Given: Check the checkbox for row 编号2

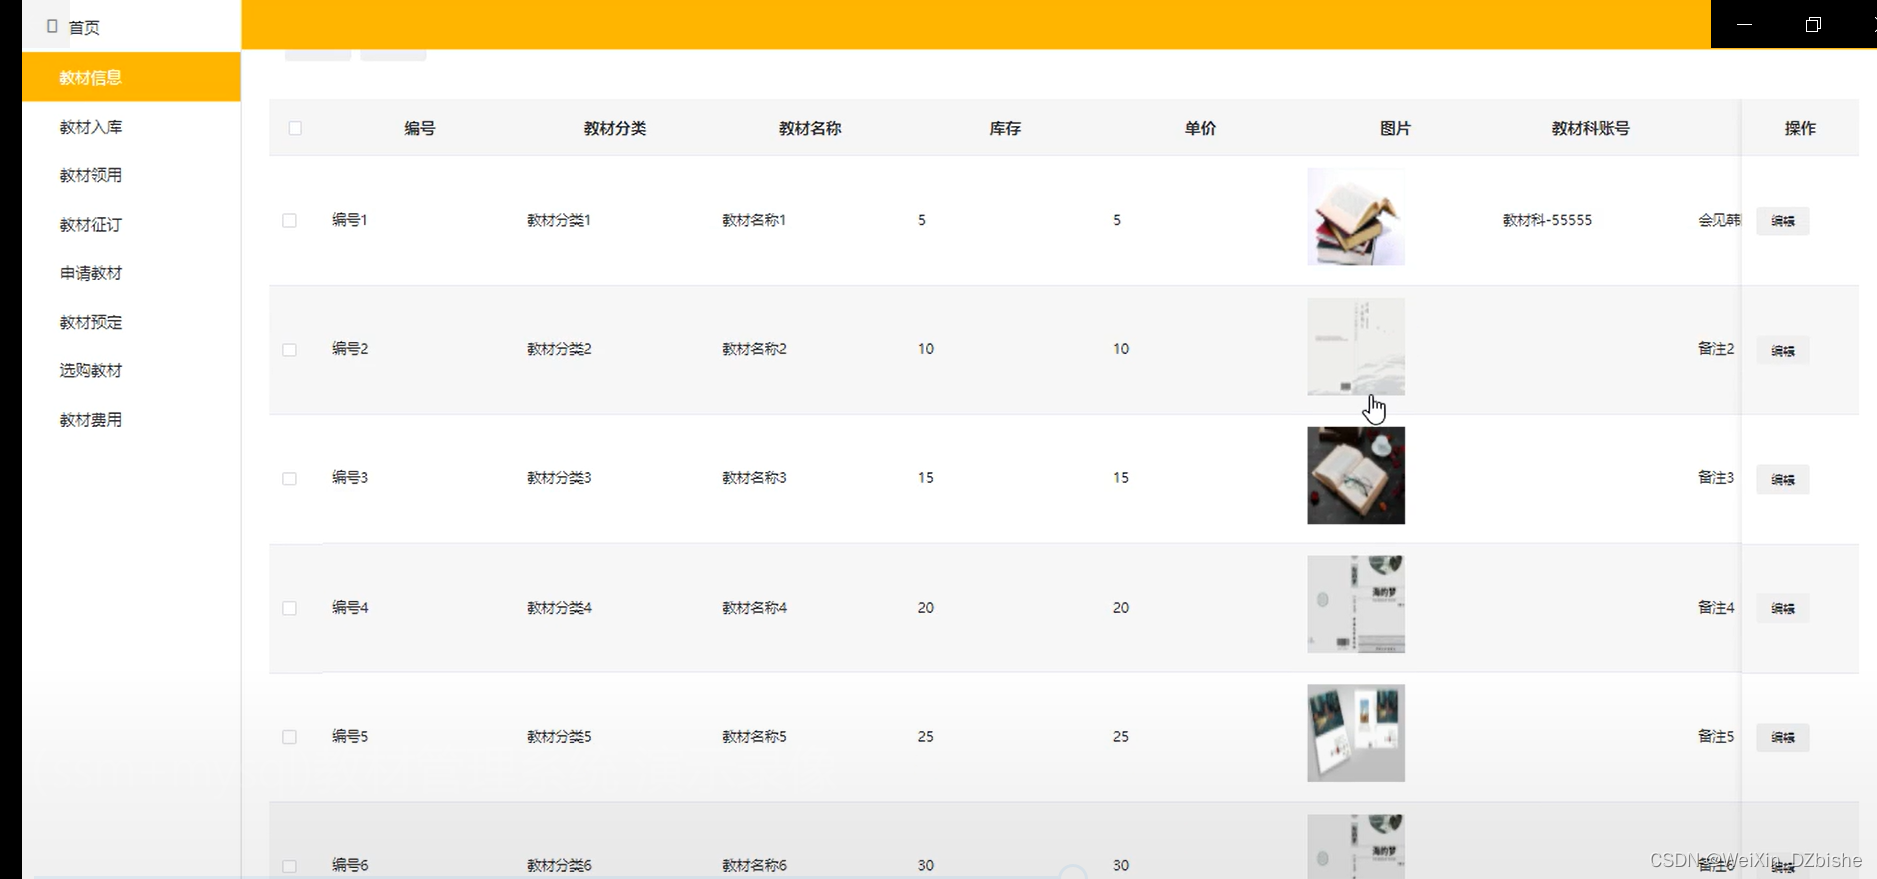Looking at the screenshot, I should pyautogui.click(x=289, y=350).
